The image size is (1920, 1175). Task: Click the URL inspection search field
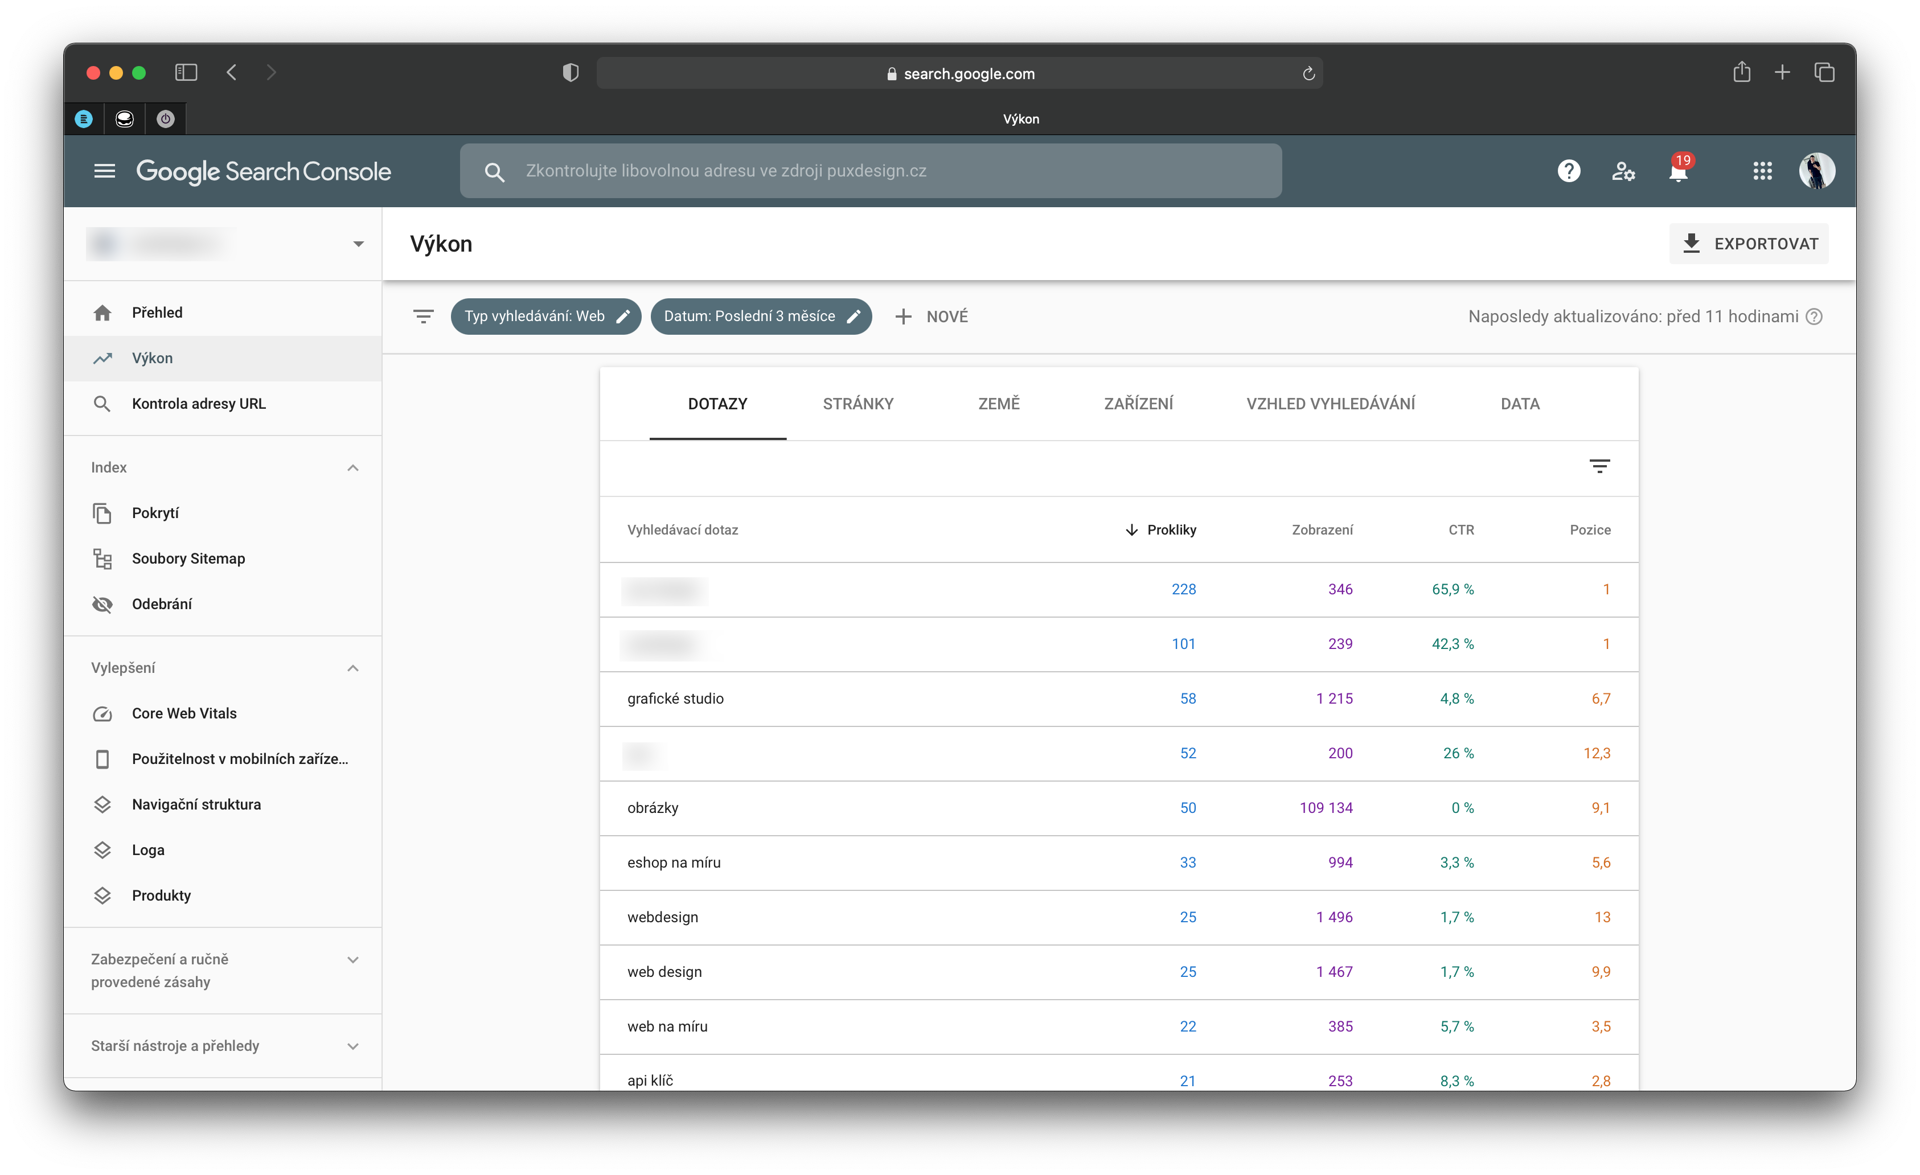[870, 171]
